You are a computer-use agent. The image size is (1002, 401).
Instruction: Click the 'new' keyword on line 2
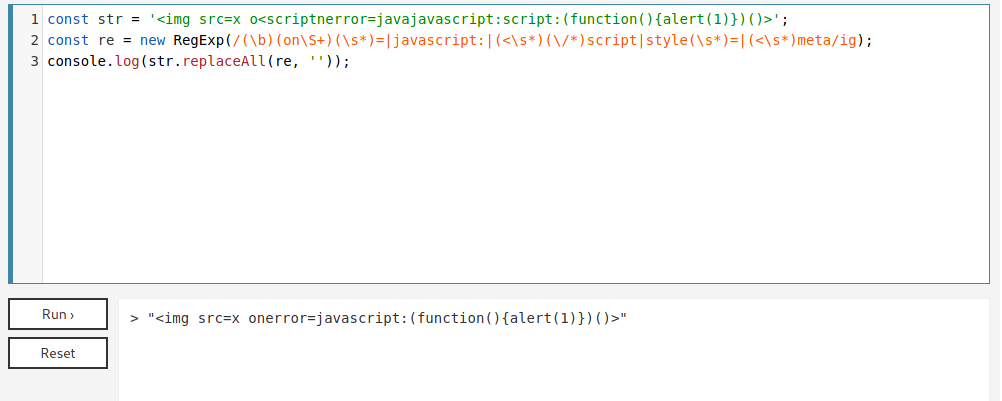point(153,40)
